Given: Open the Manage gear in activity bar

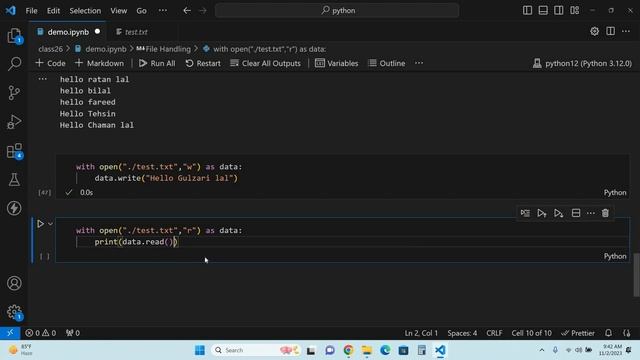Looking at the screenshot, I should 14,312.
